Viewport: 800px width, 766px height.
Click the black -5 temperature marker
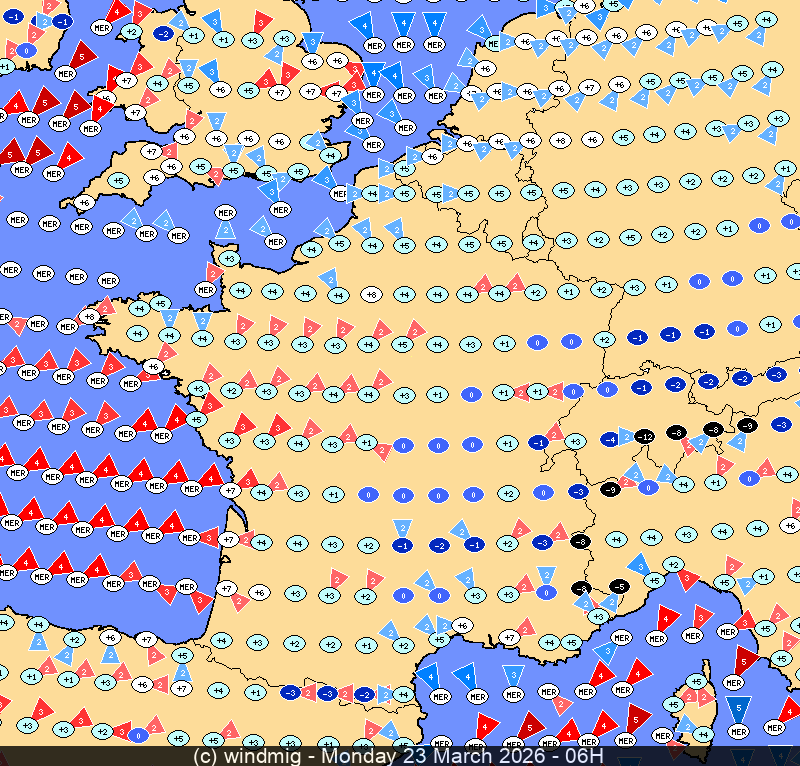click(x=618, y=586)
